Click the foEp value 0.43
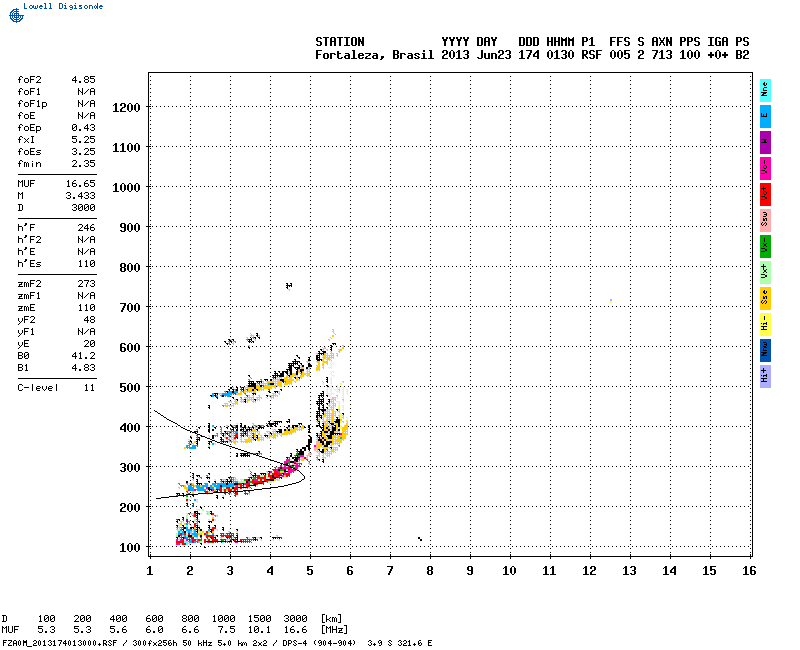 pyautogui.click(x=83, y=128)
